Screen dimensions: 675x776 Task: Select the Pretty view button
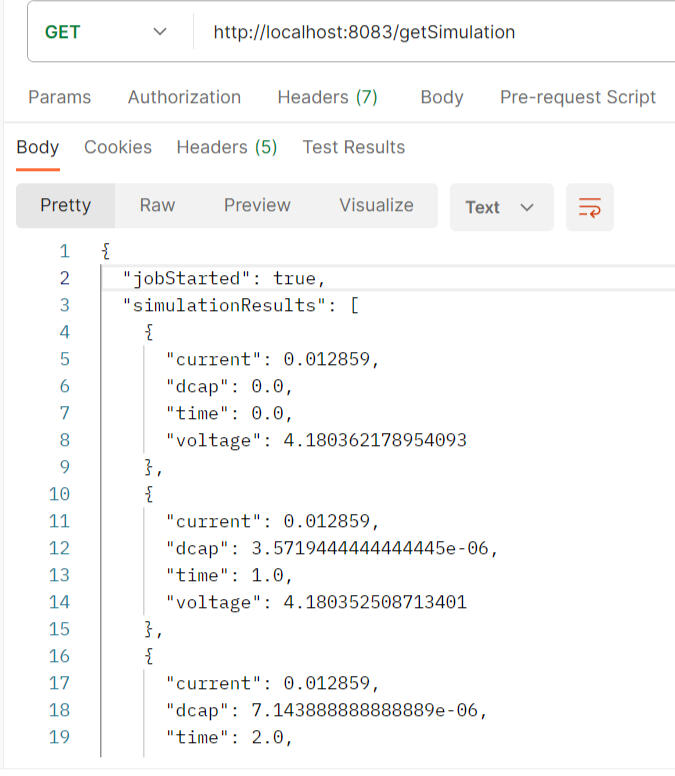tap(65, 205)
